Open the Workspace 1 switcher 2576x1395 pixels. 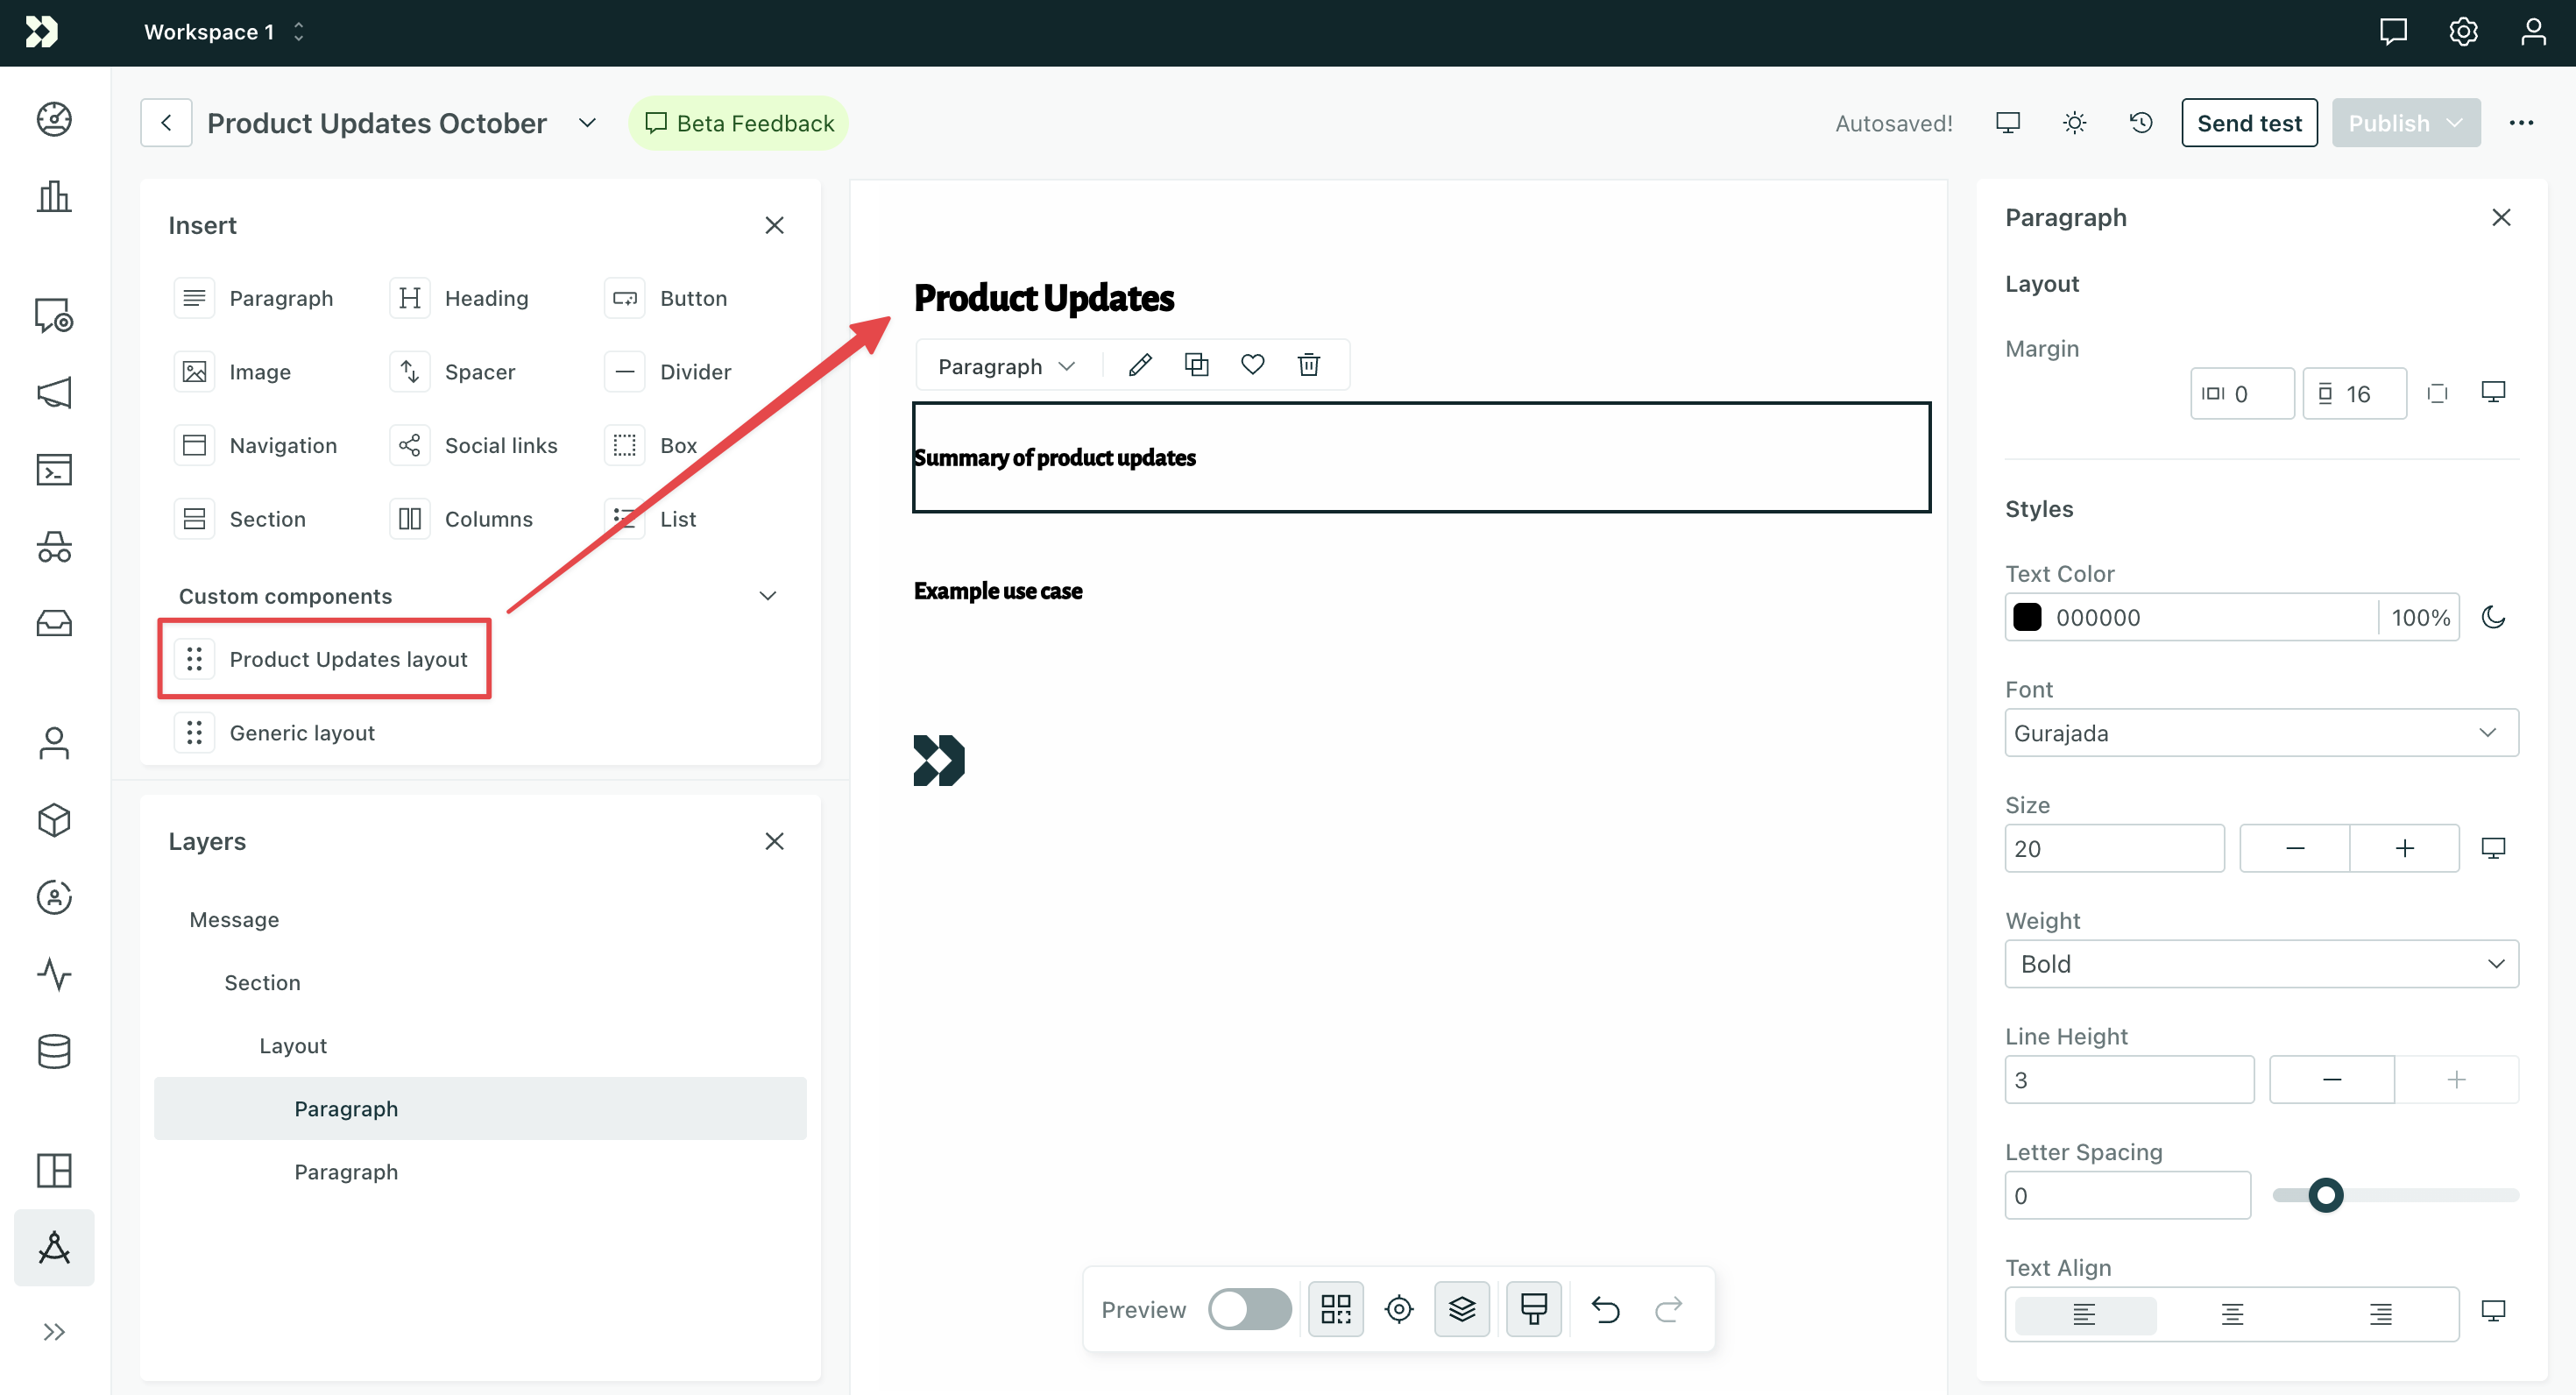(x=222, y=31)
